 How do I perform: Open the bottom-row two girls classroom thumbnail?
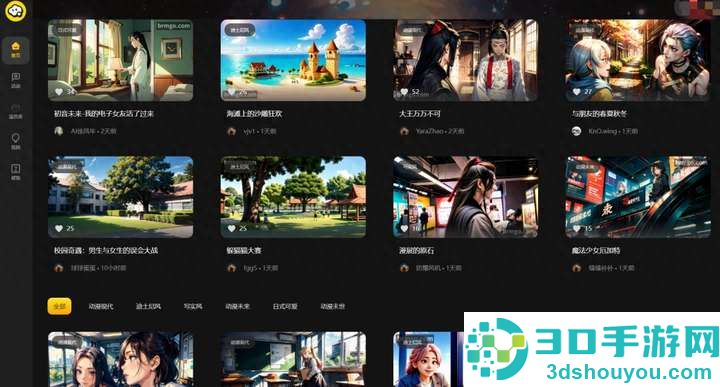pyautogui.click(x=121, y=359)
